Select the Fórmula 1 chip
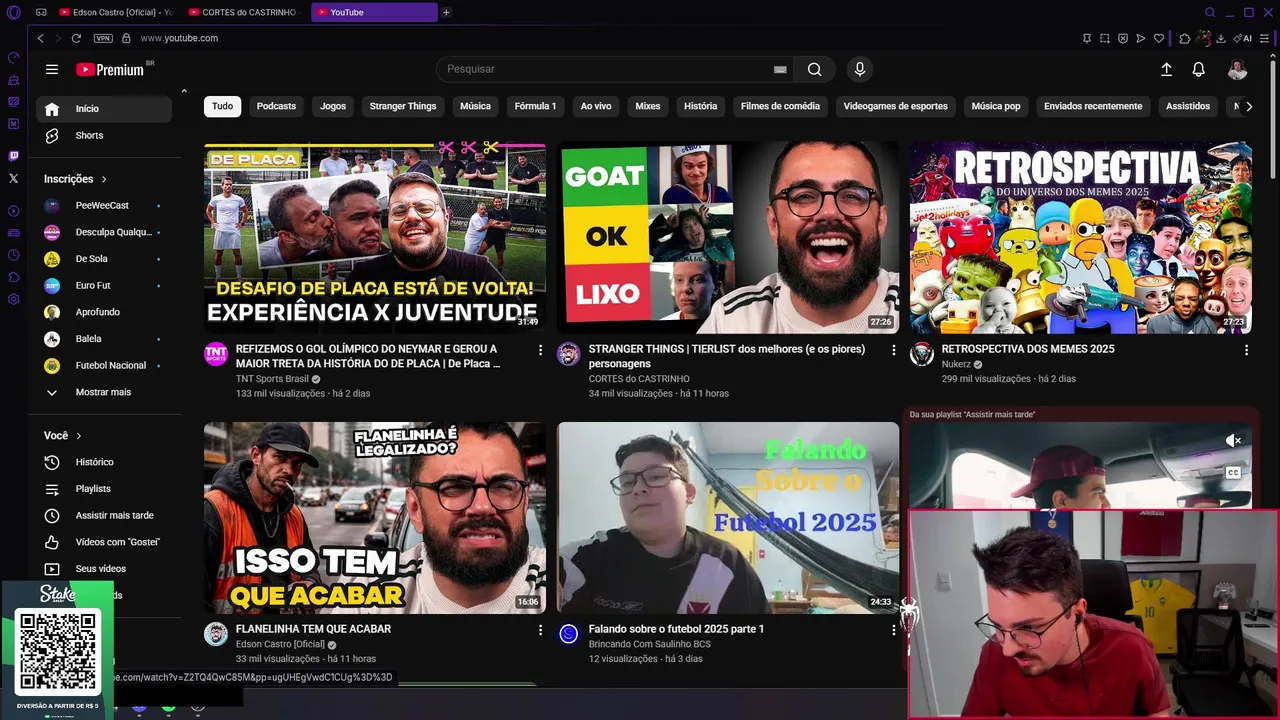 [535, 106]
